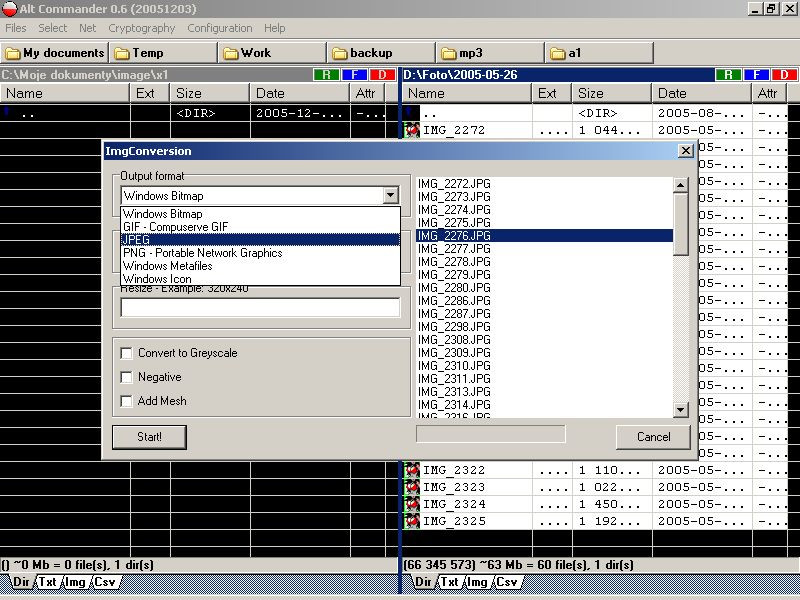Switch to left panel Csv tab
Screen dimensions: 800x600
pyautogui.click(x=105, y=582)
